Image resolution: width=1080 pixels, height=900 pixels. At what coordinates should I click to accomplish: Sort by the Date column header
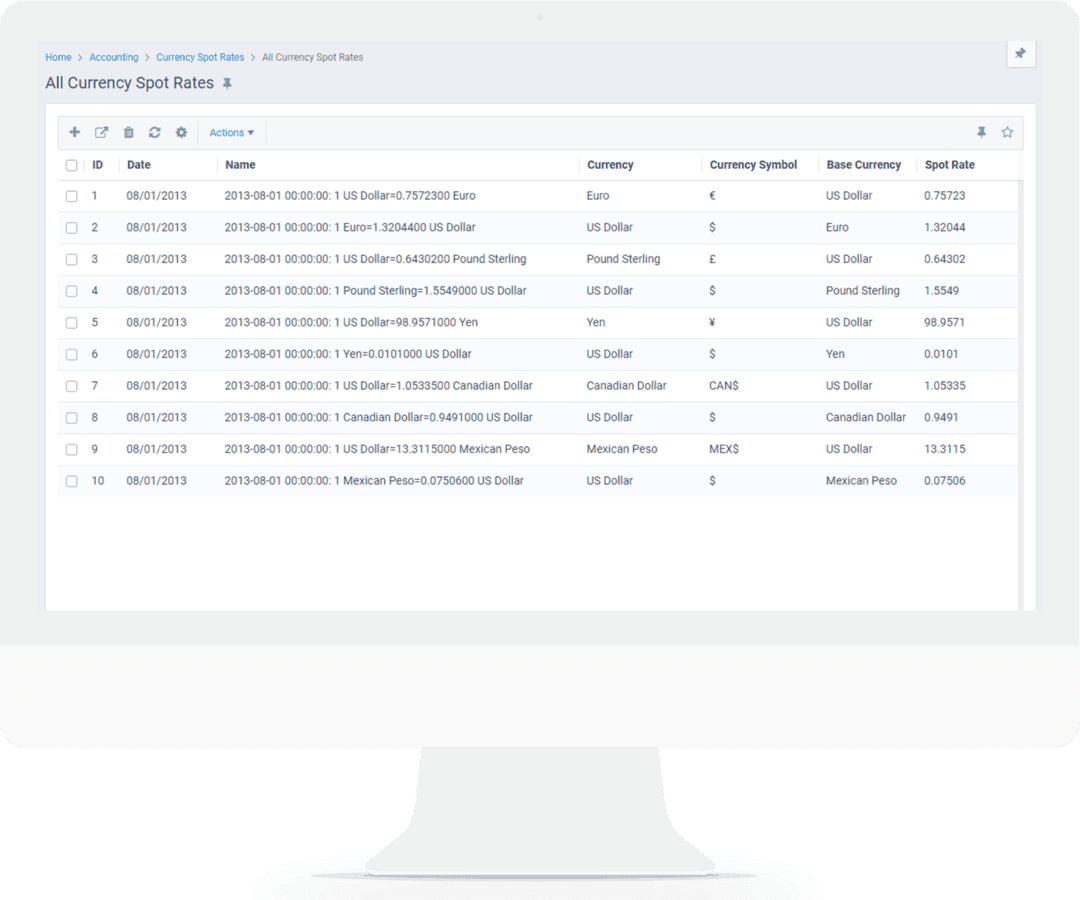138,165
